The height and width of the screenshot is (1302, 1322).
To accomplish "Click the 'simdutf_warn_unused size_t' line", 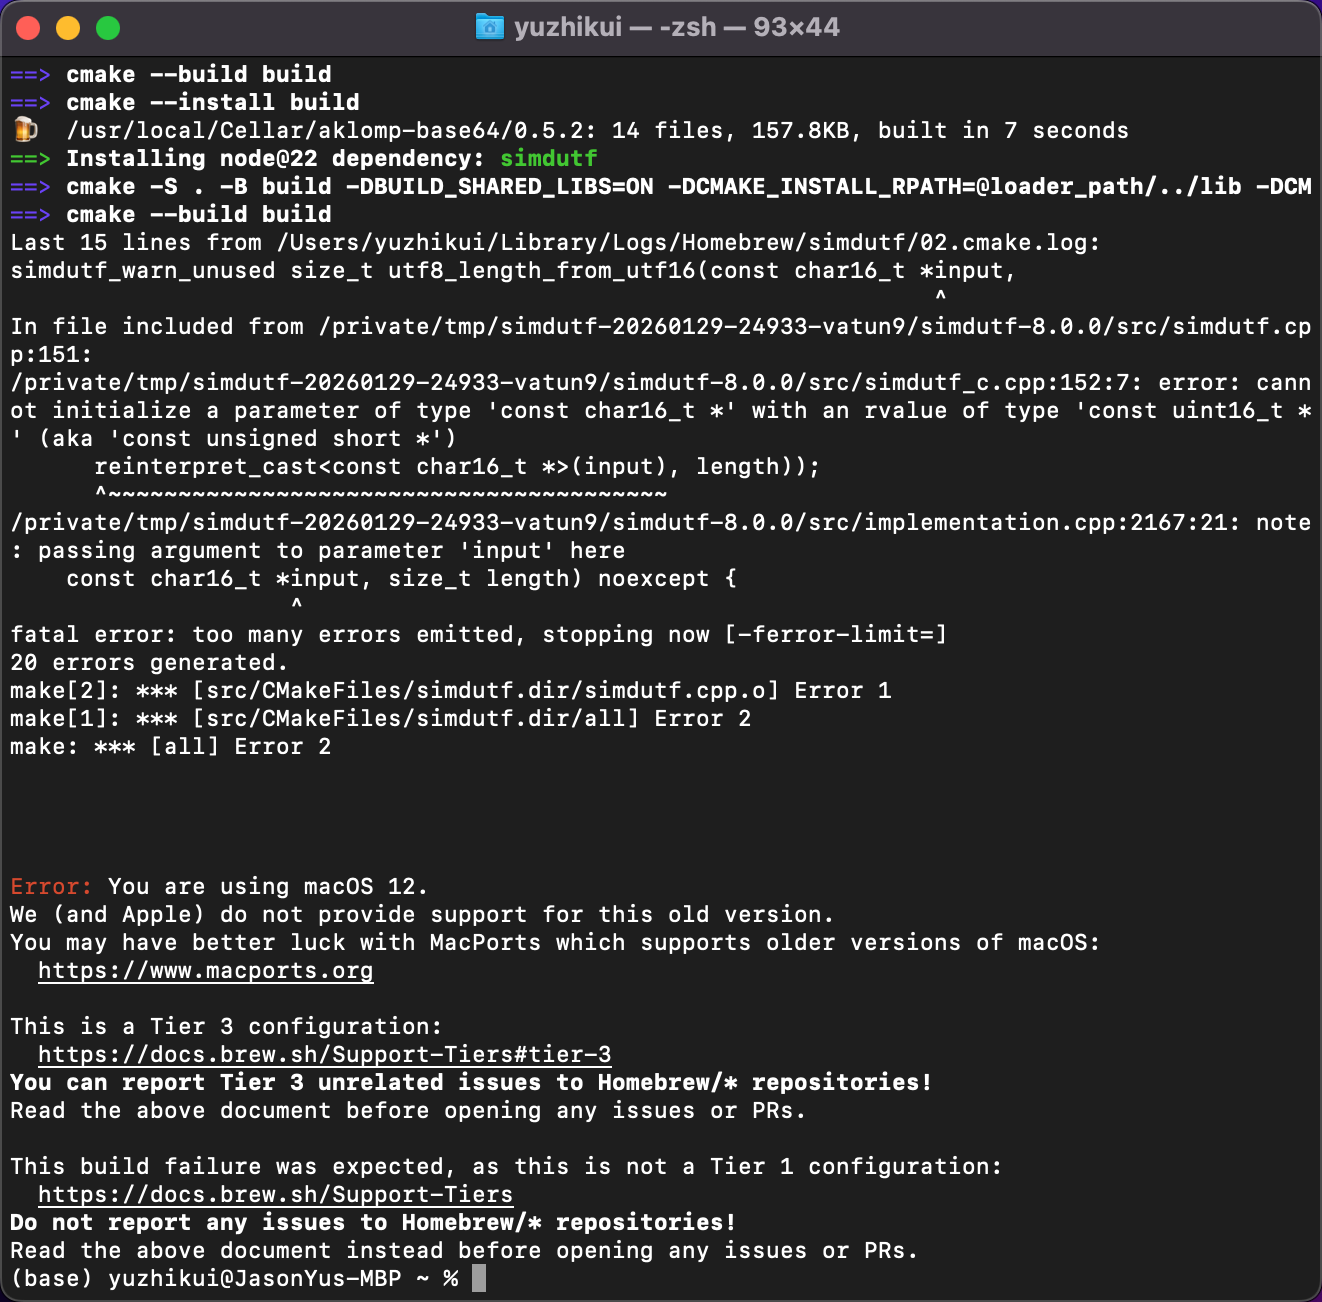I will point(514,271).
